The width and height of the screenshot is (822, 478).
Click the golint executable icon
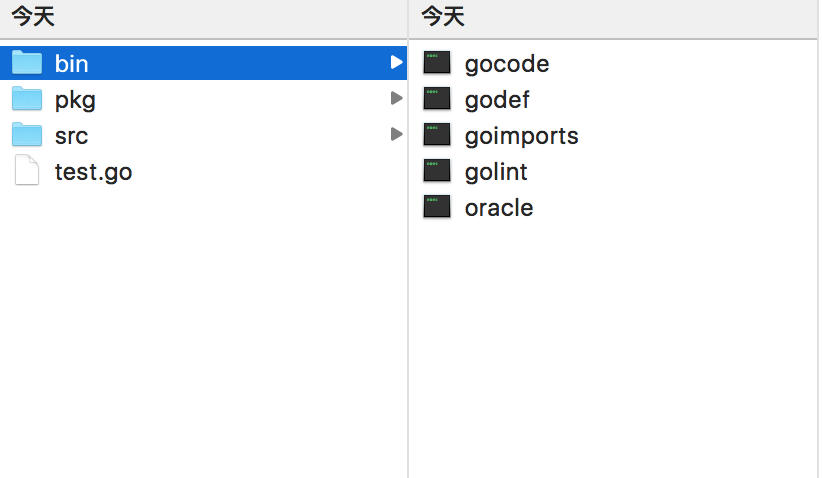437,171
